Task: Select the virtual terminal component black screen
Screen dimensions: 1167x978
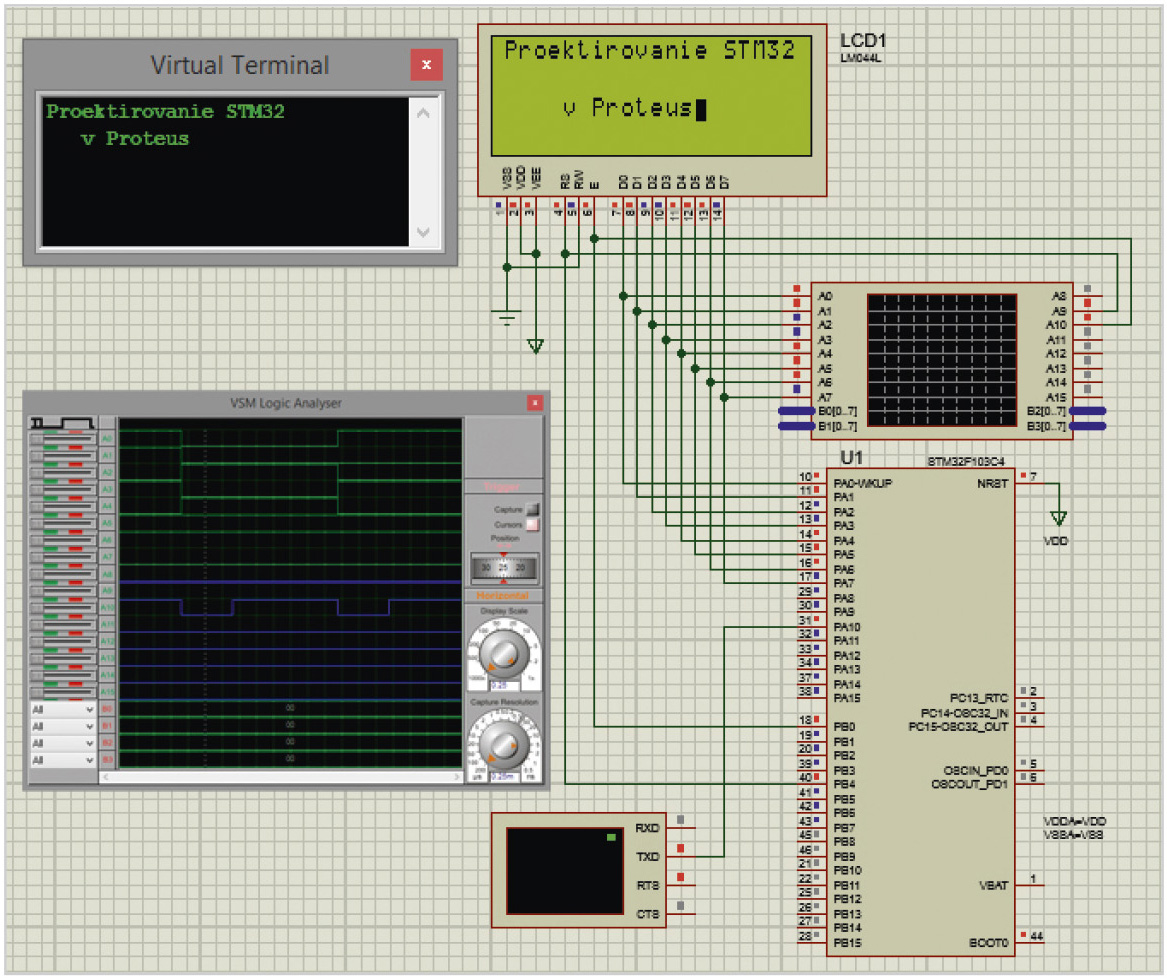Action: pyautogui.click(x=564, y=871)
